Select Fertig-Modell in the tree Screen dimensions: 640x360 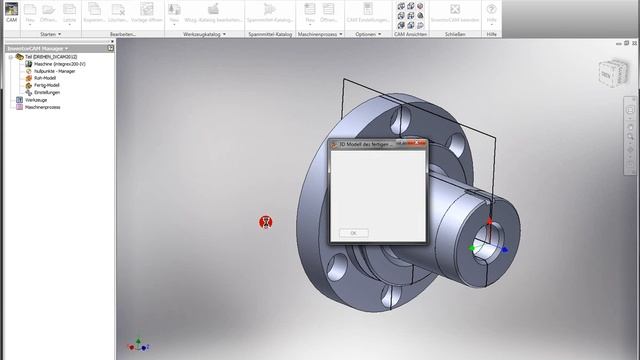(x=47, y=85)
